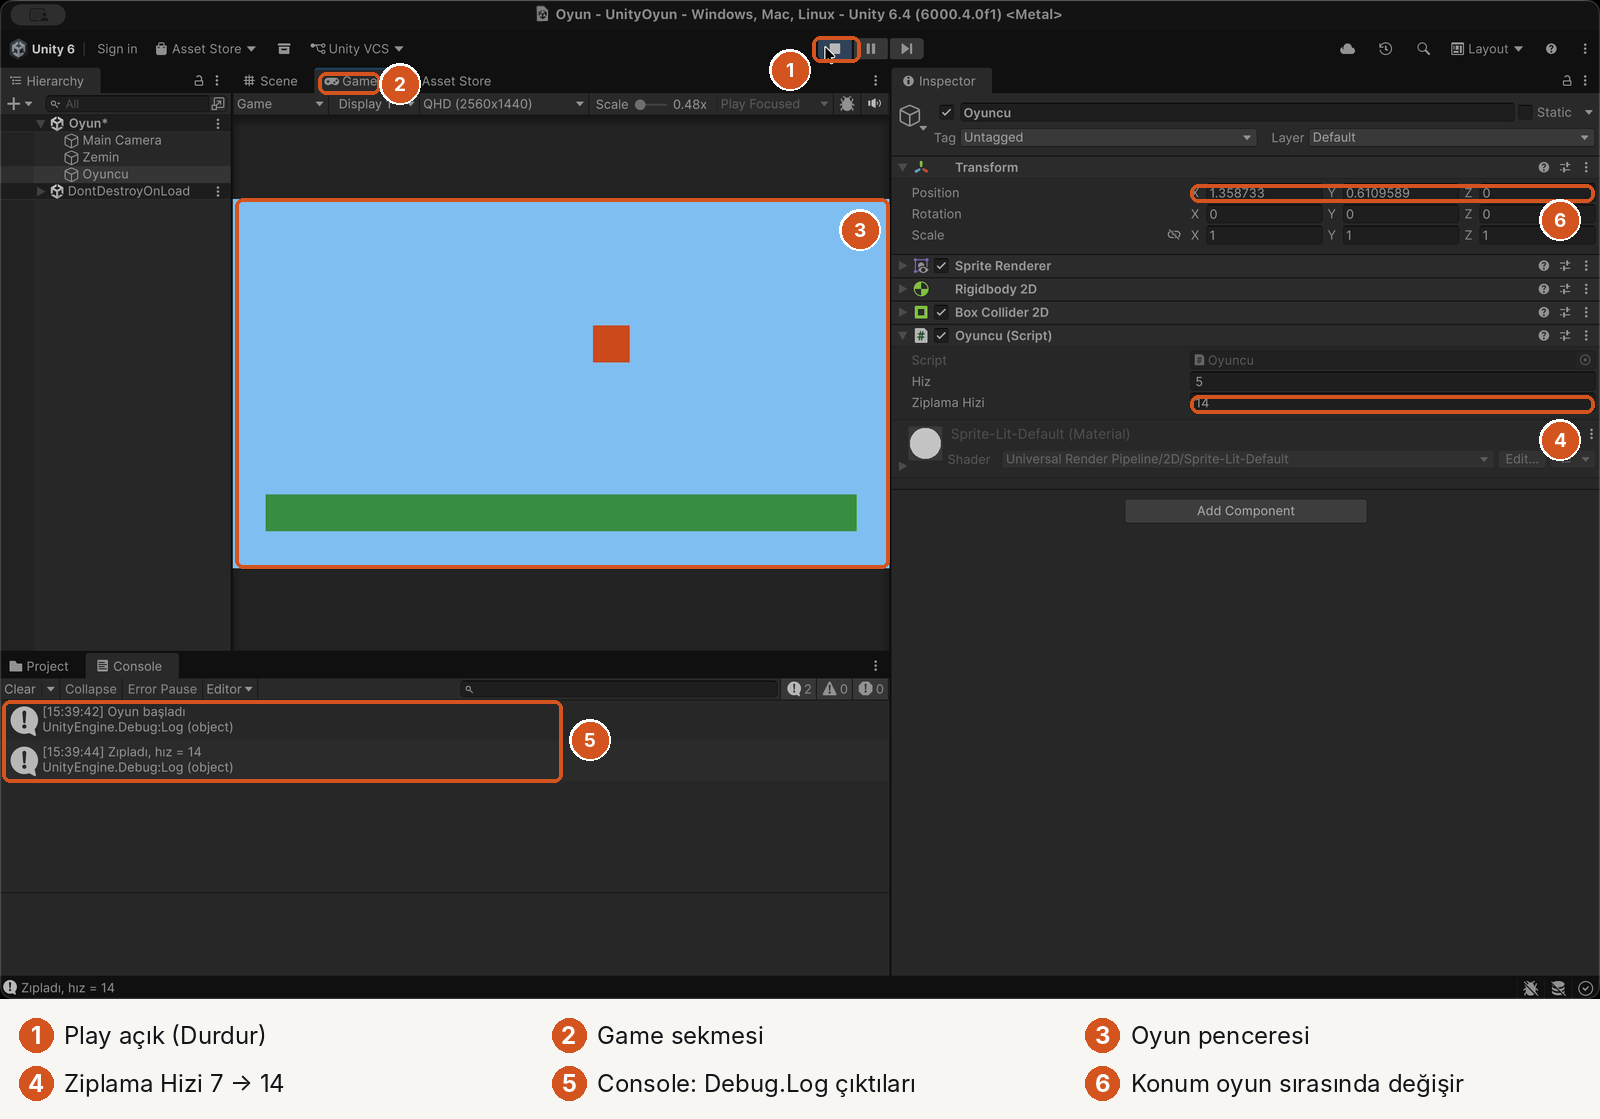Open the QHD (2560x1440) resolution dropdown

(x=503, y=104)
